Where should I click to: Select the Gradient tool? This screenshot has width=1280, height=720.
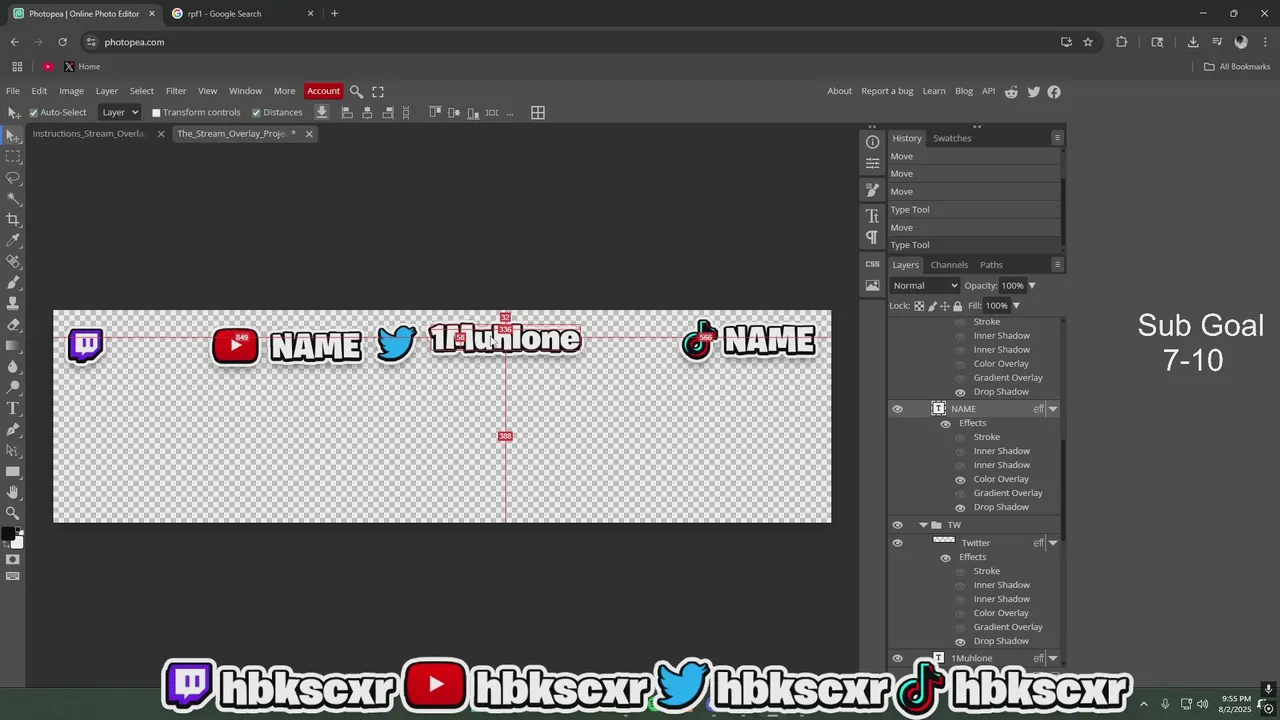pyautogui.click(x=13, y=345)
